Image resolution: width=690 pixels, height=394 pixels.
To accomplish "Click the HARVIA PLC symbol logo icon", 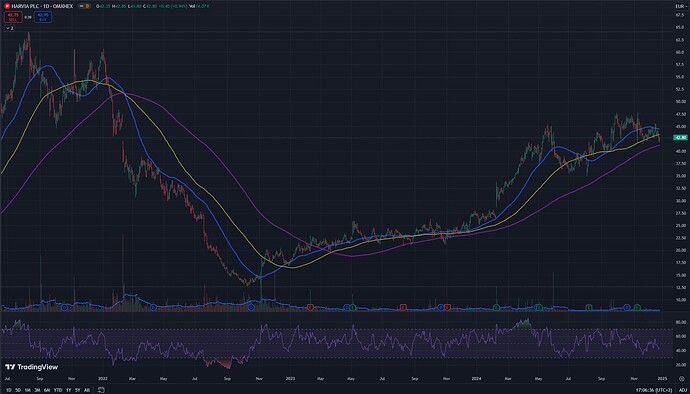I will (7, 7).
